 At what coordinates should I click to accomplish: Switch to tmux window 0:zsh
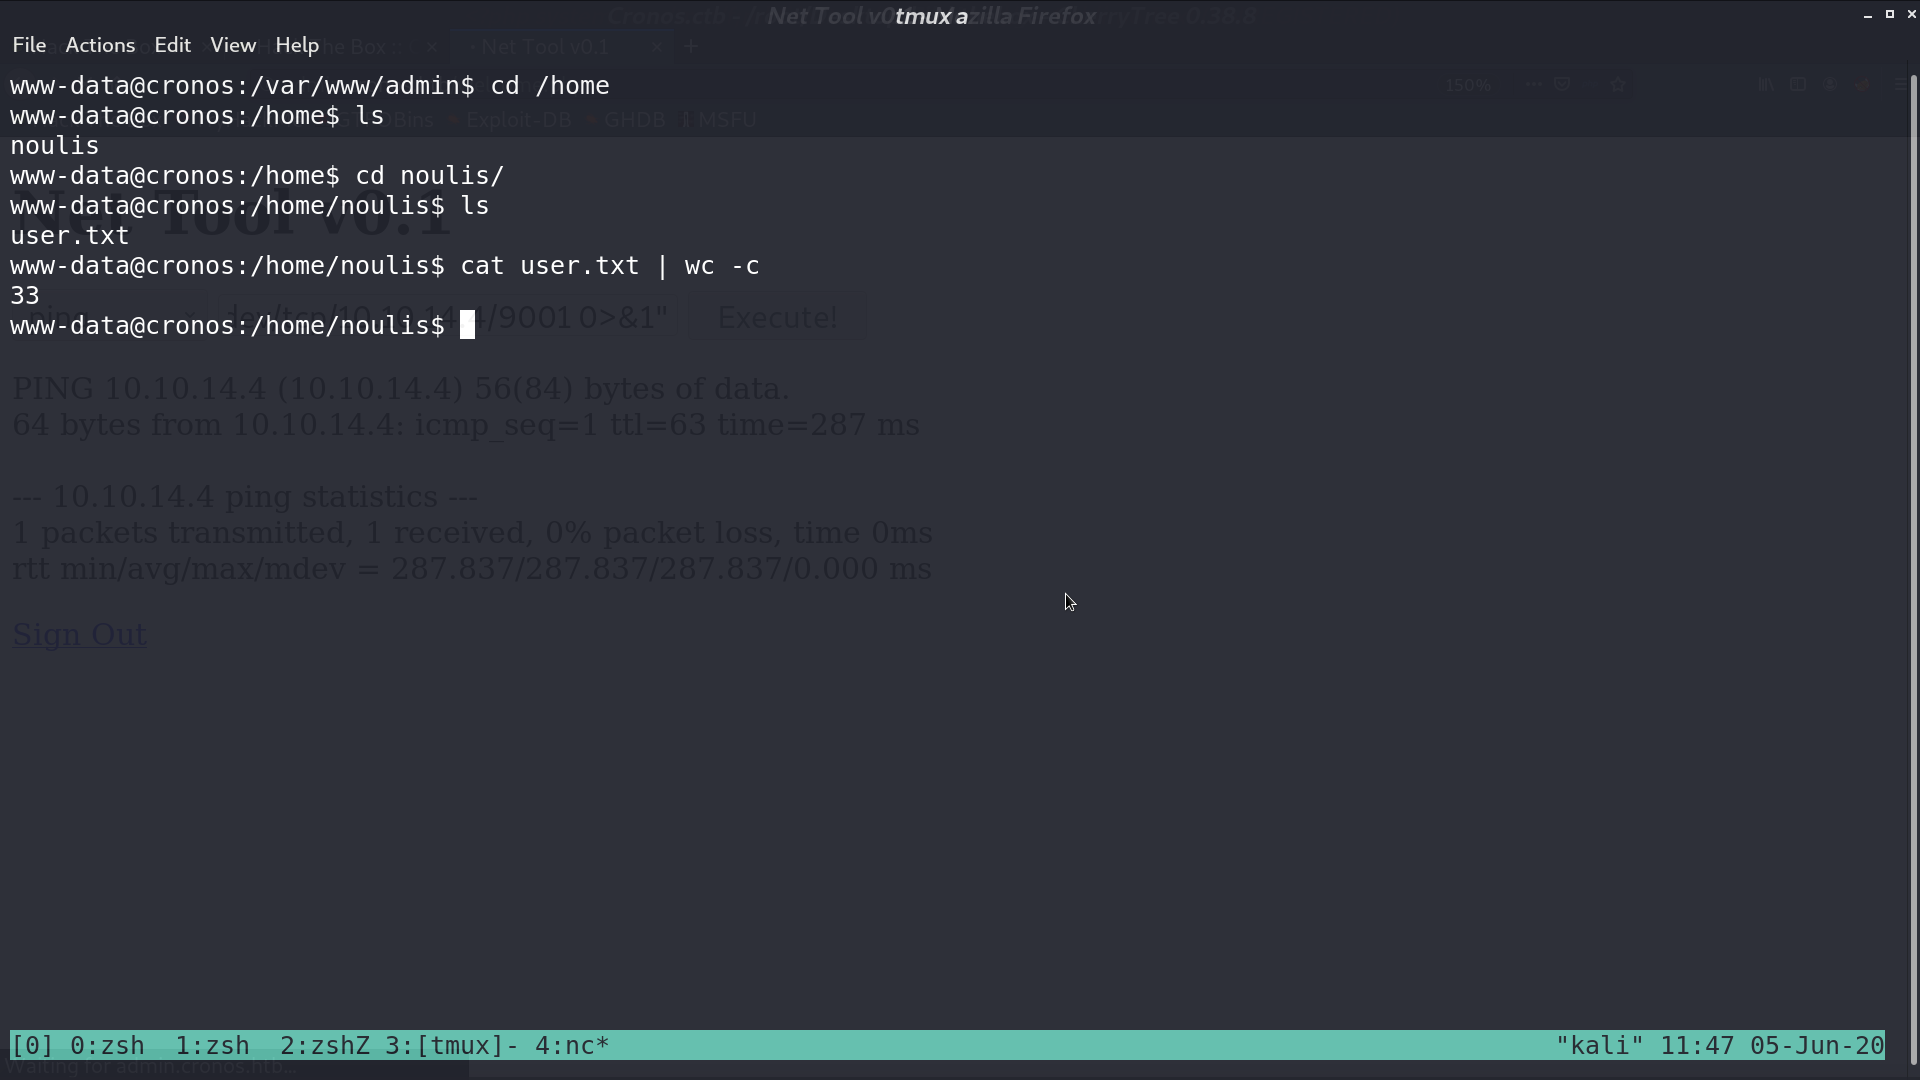pos(107,1046)
